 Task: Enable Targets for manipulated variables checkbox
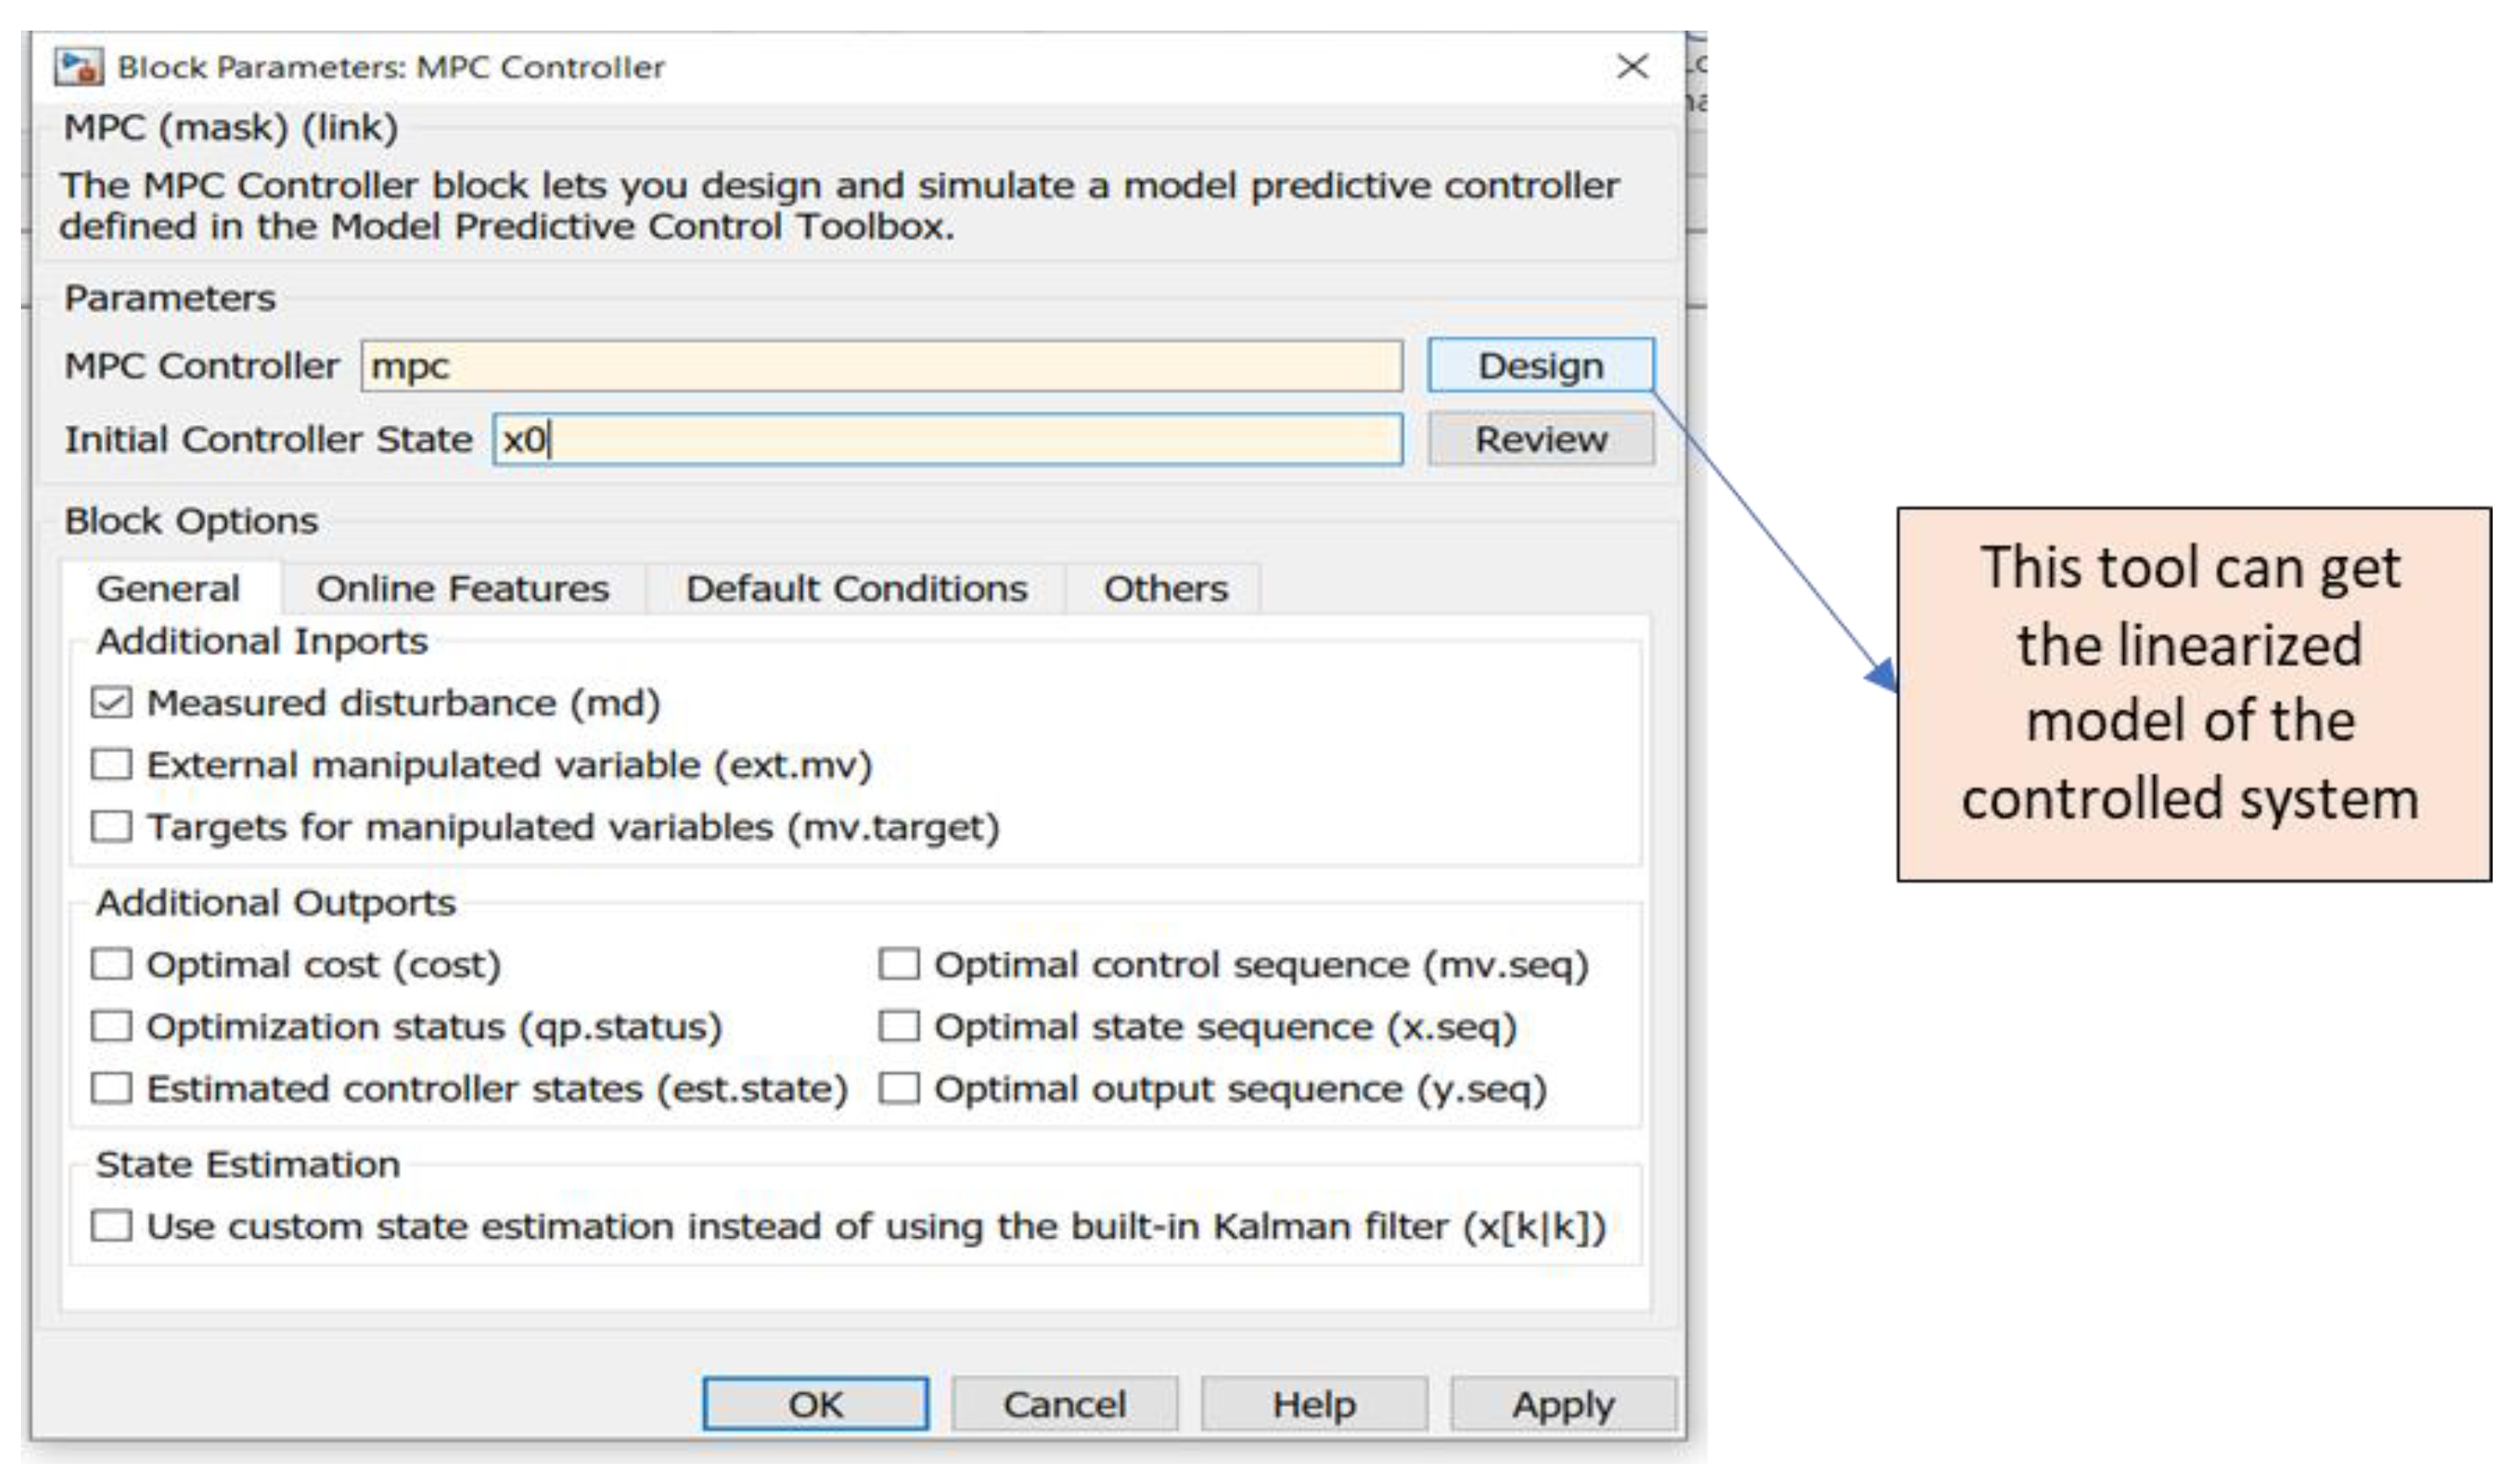pyautogui.click(x=111, y=827)
